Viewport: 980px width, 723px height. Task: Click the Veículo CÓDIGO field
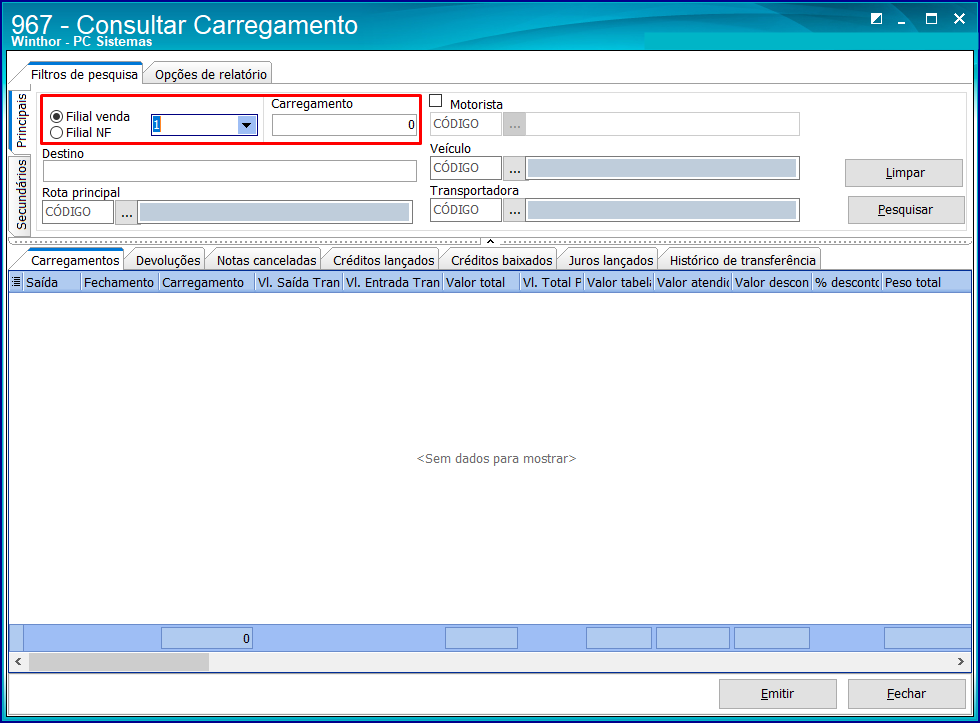pyautogui.click(x=466, y=168)
